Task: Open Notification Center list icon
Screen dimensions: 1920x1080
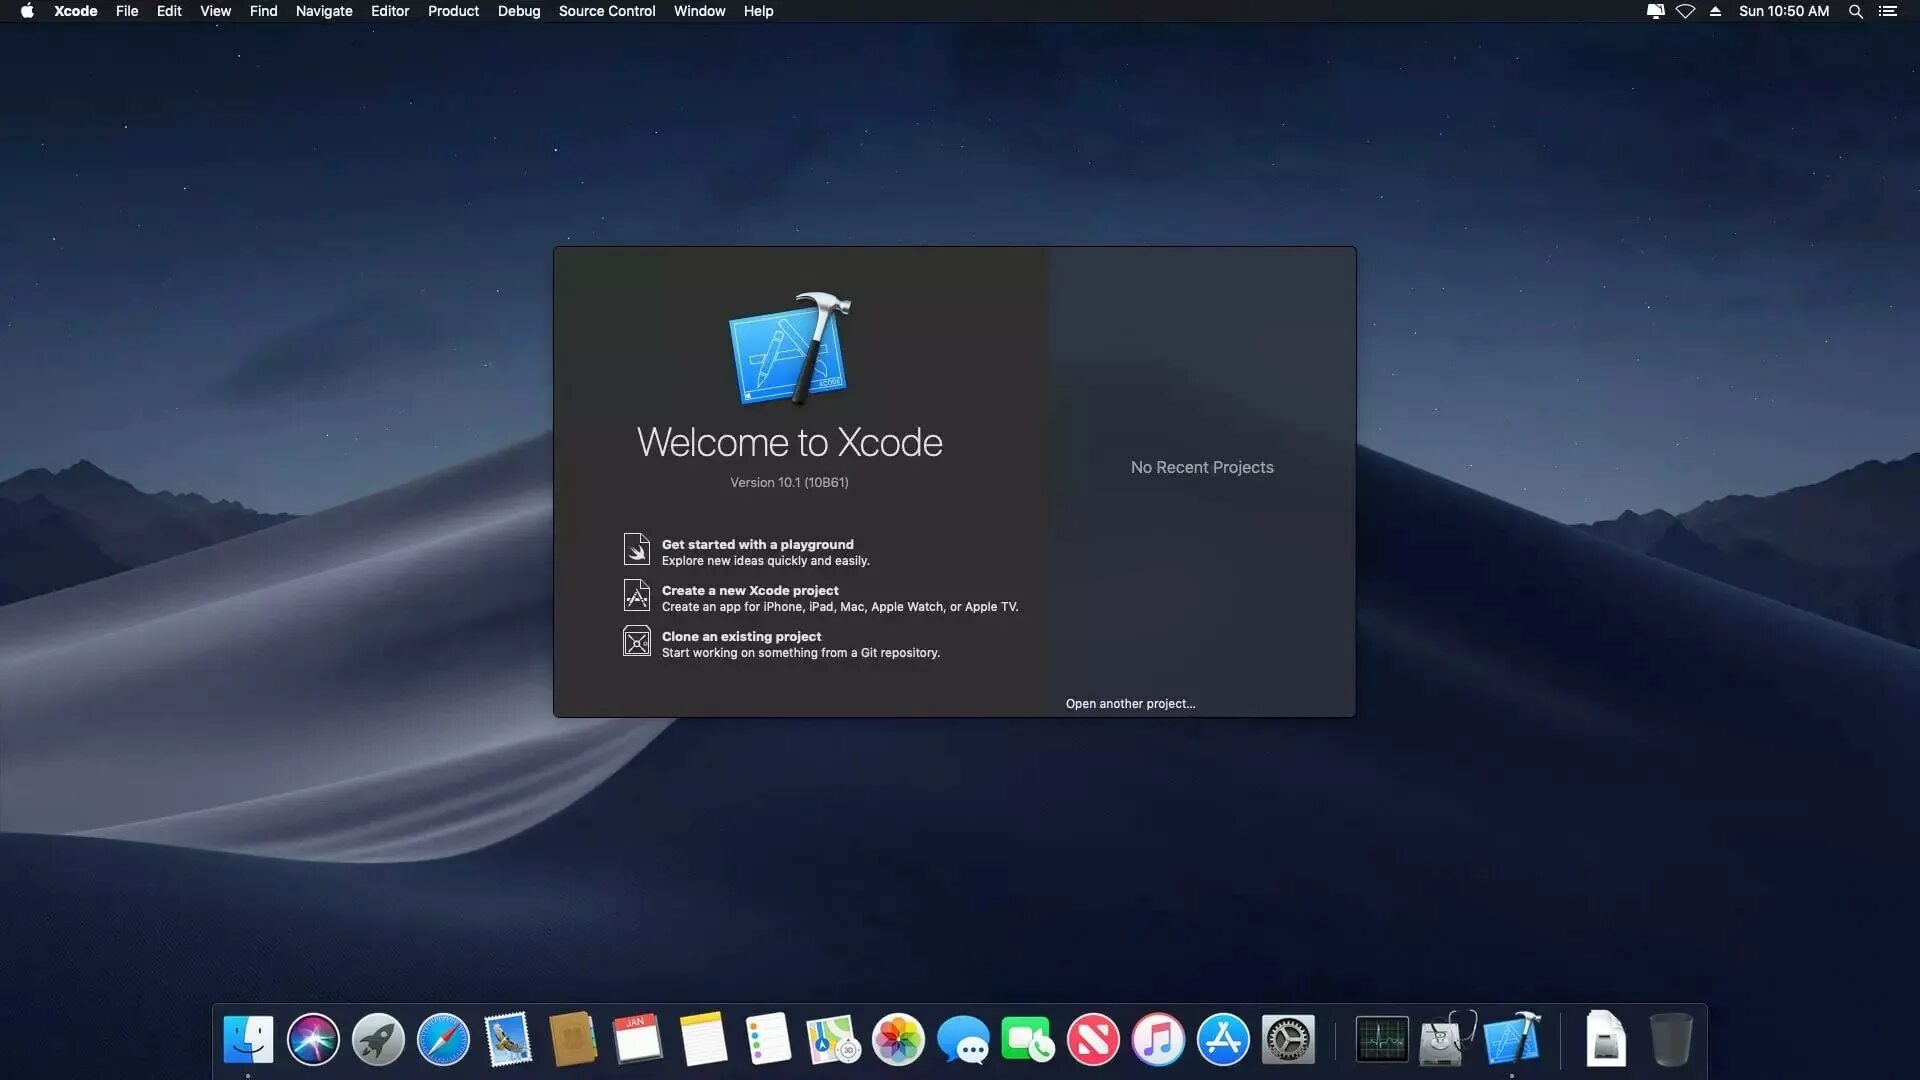Action: coord(1887,11)
